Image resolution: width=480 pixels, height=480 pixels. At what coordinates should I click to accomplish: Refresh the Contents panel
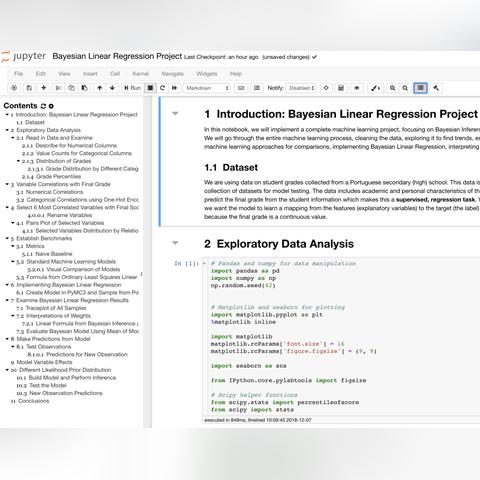(x=43, y=106)
